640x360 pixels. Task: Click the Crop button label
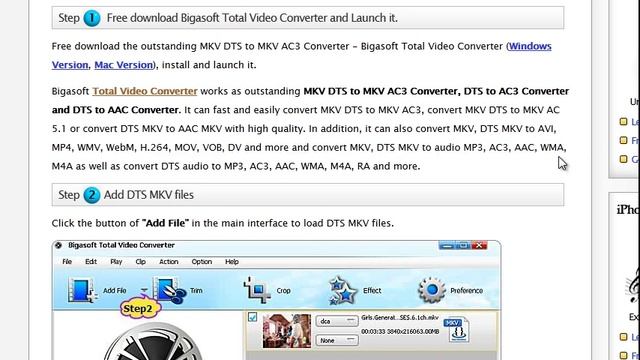[x=283, y=290]
